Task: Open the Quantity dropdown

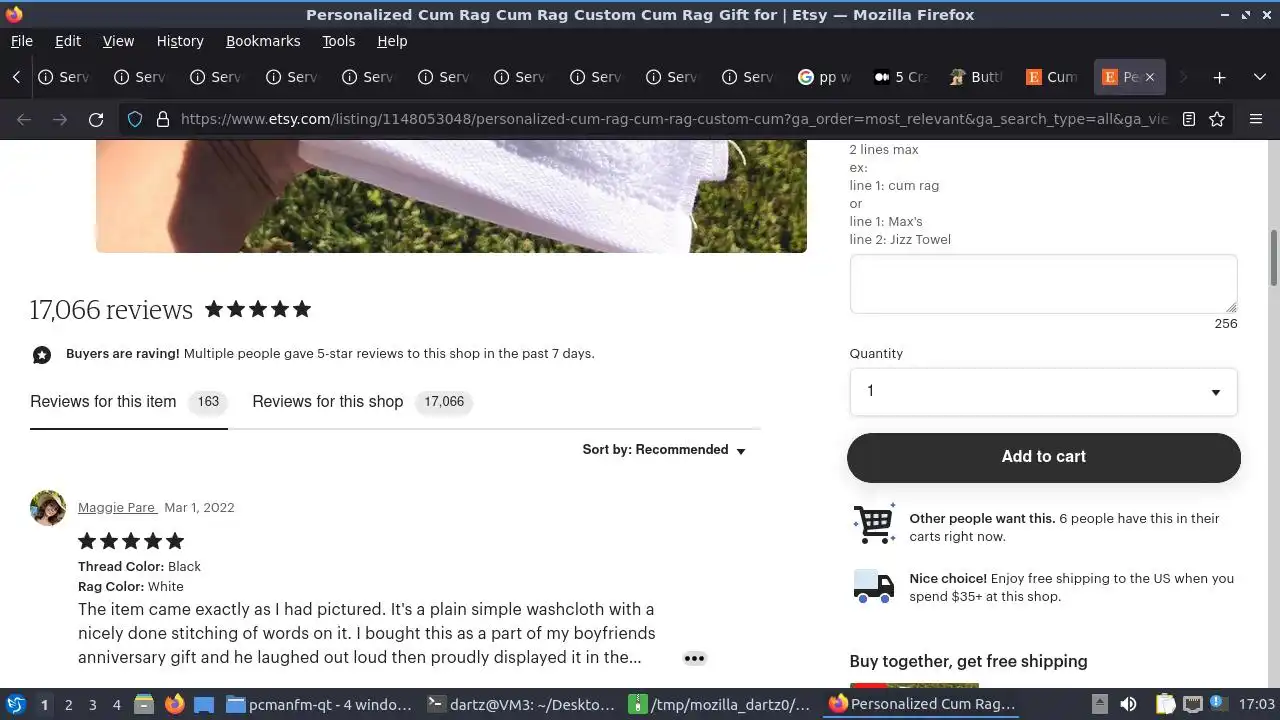Action: (x=1043, y=392)
